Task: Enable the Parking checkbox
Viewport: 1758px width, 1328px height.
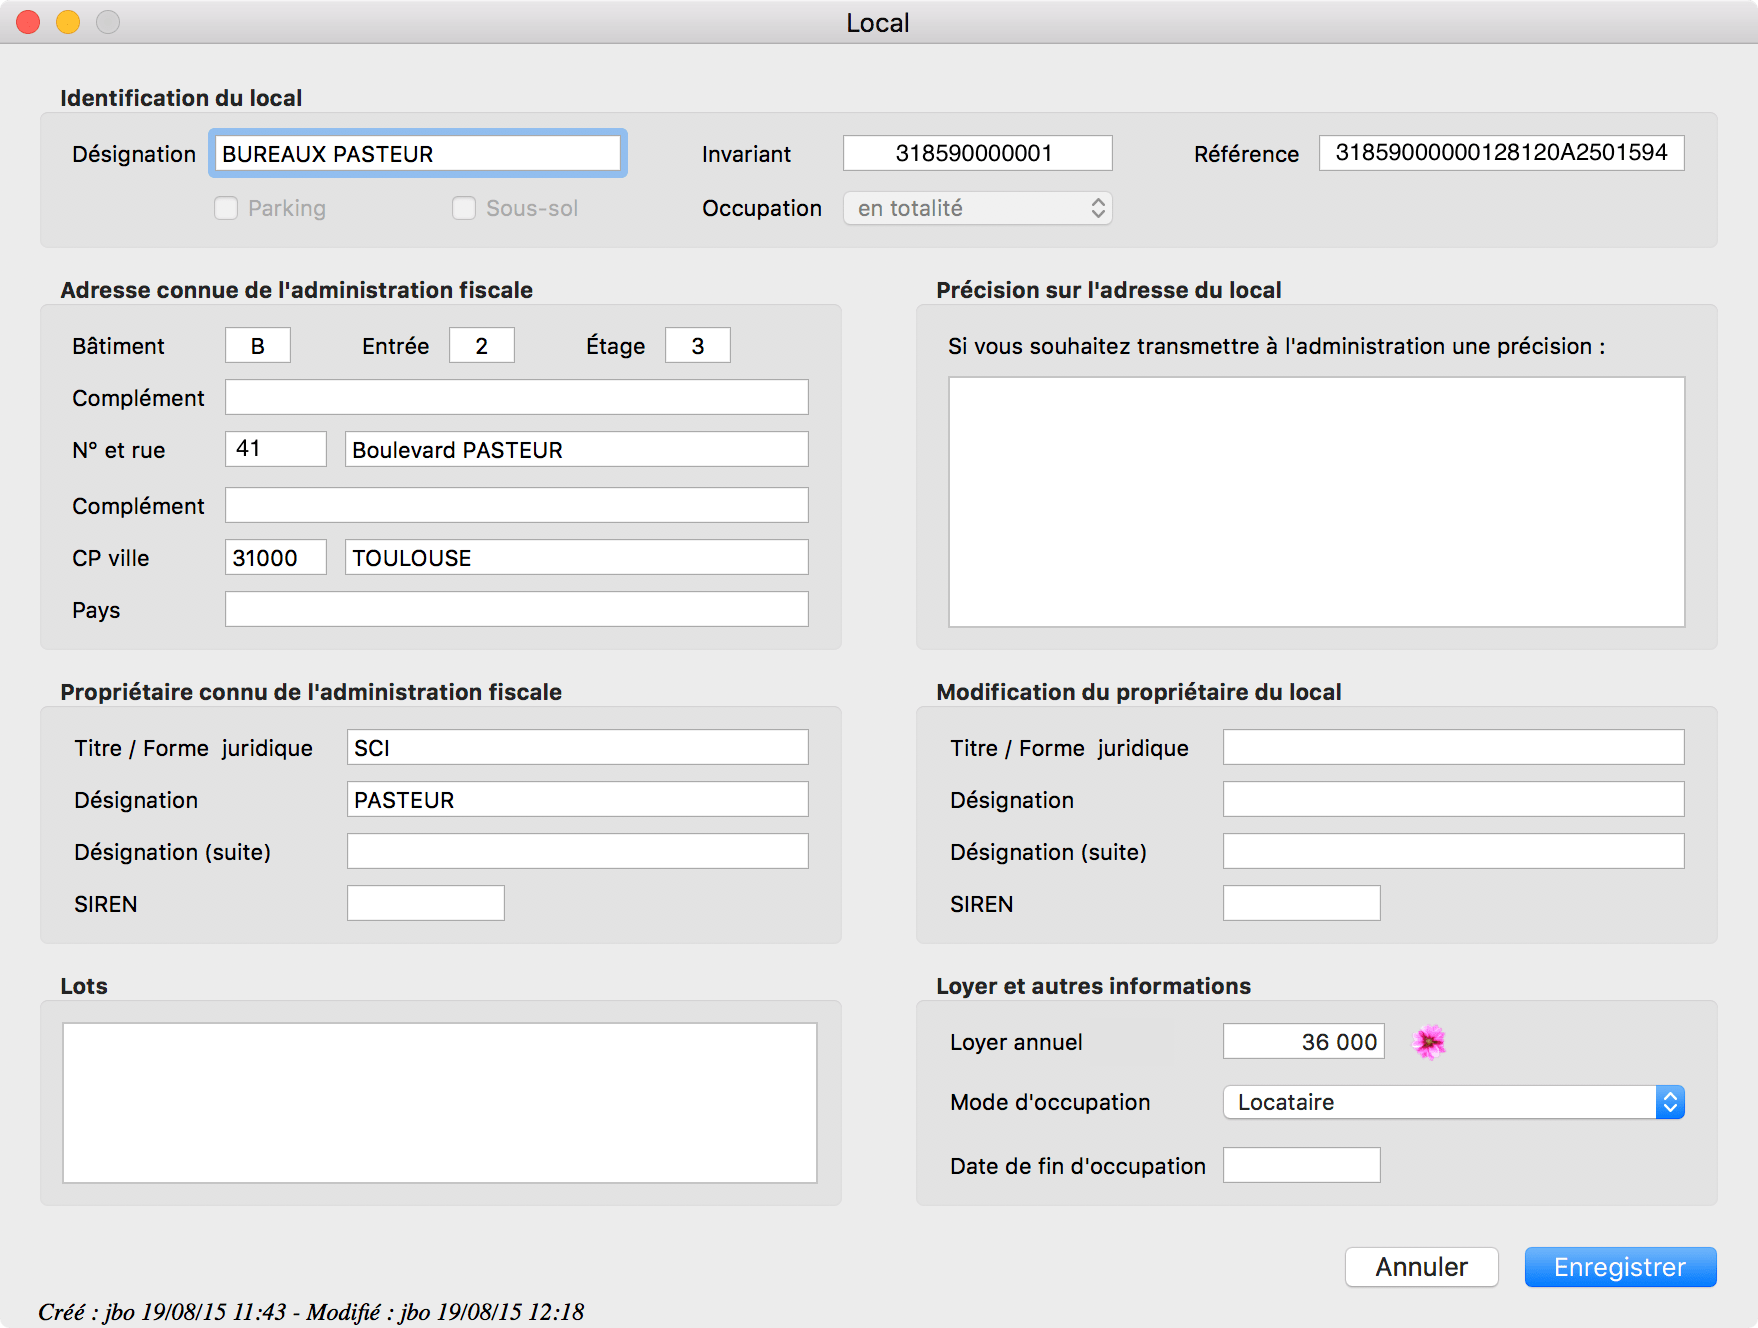Action: [226, 208]
